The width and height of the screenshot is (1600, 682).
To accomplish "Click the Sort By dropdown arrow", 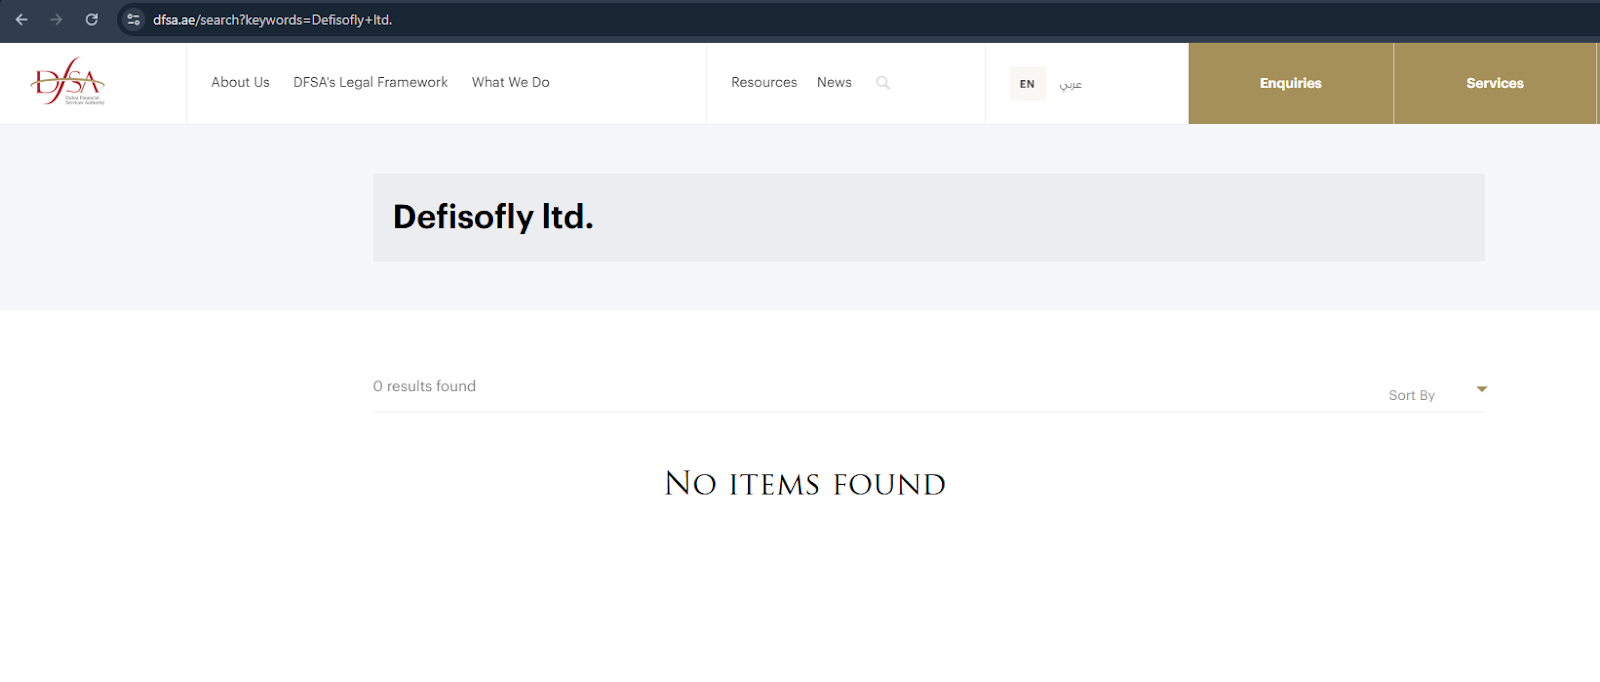I will point(1482,389).
